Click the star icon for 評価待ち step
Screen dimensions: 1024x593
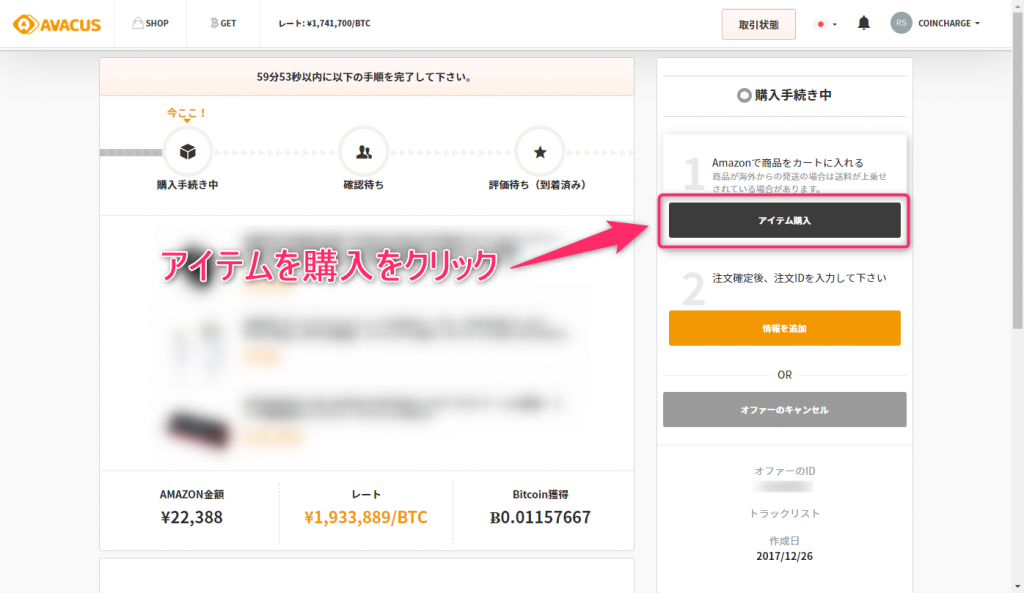[540, 152]
